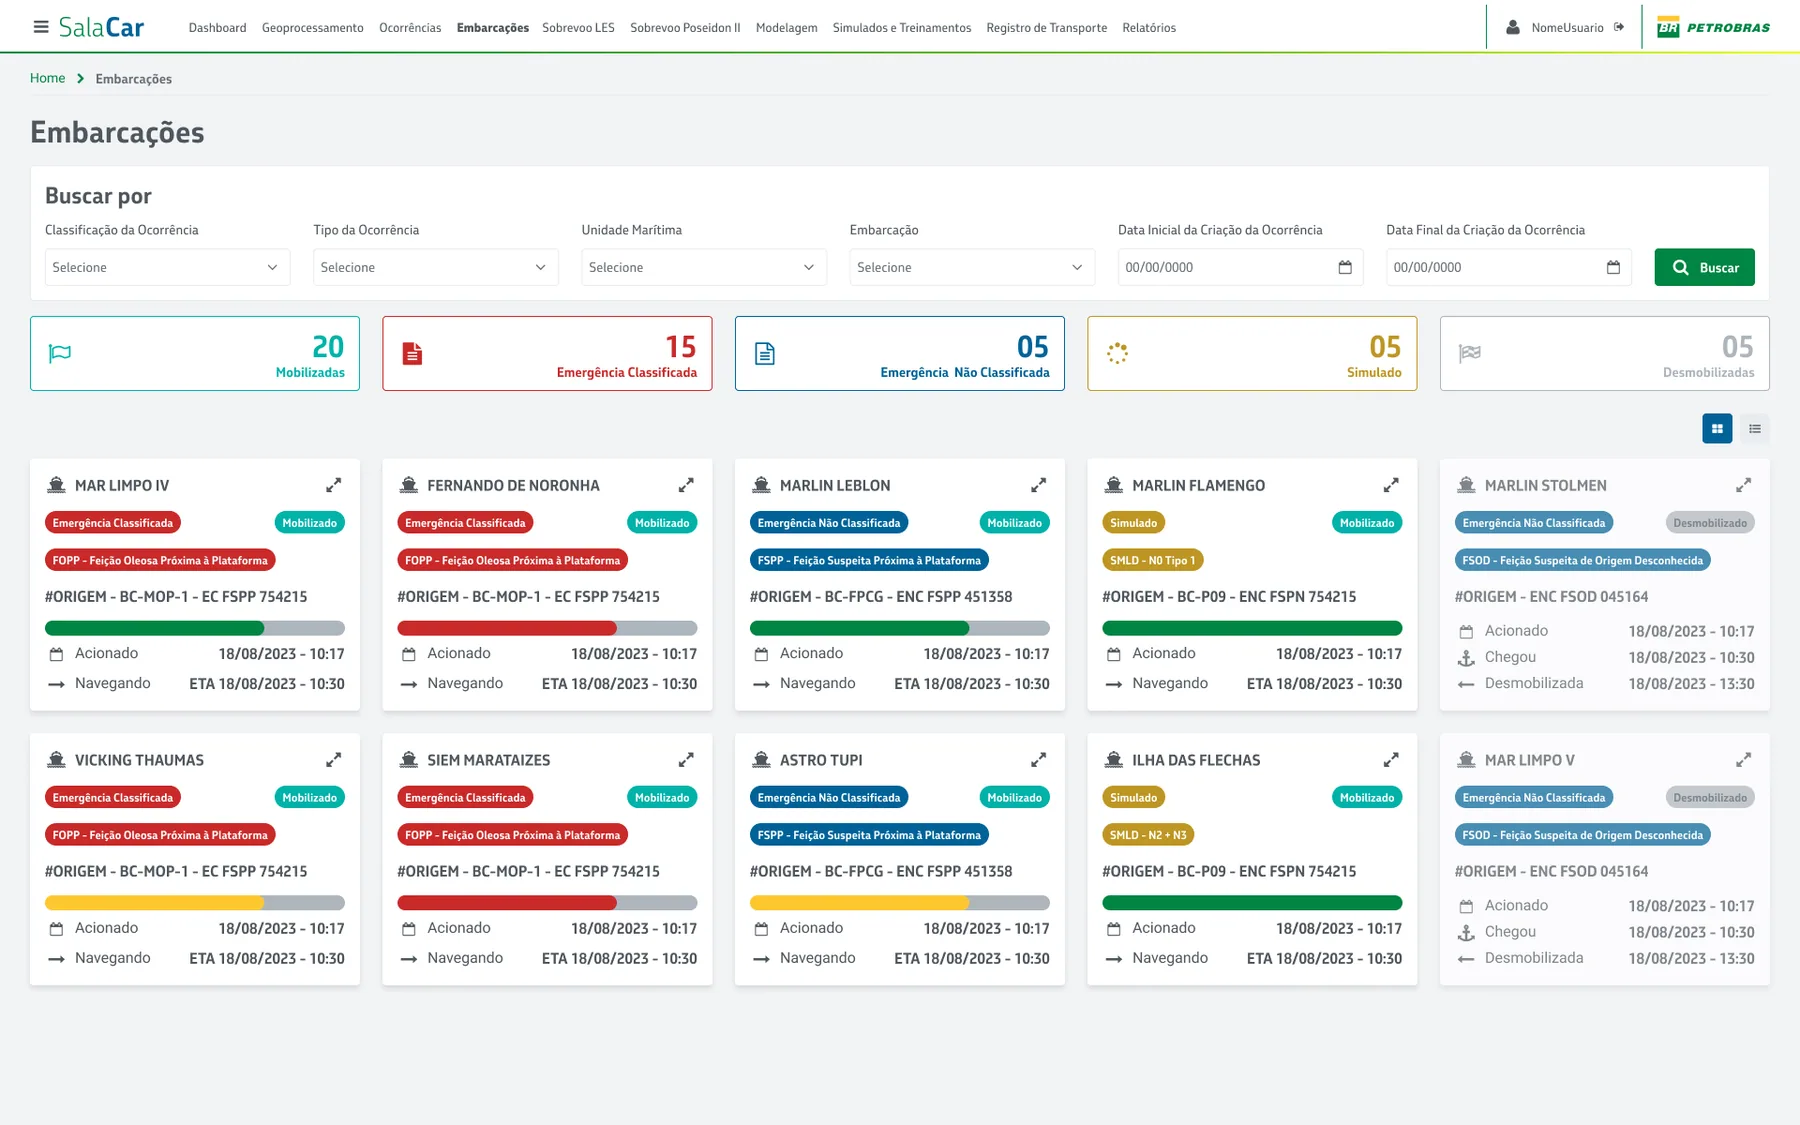Go to Home via breadcrumb
Image resolution: width=1800 pixels, height=1125 pixels.
[x=47, y=78]
